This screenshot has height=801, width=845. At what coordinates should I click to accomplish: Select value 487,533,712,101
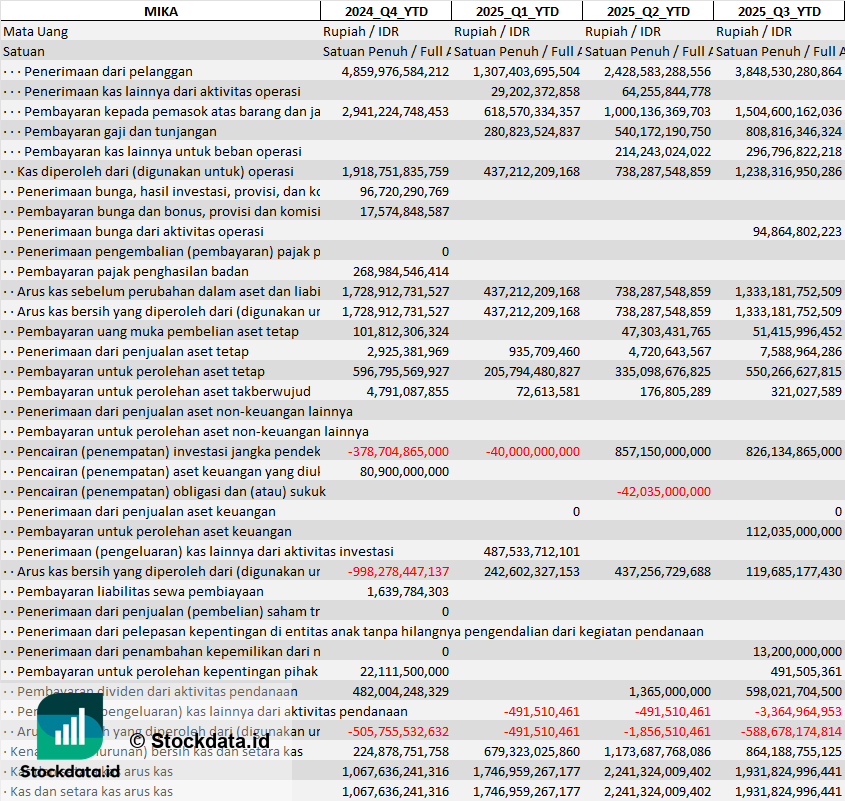[532, 551]
